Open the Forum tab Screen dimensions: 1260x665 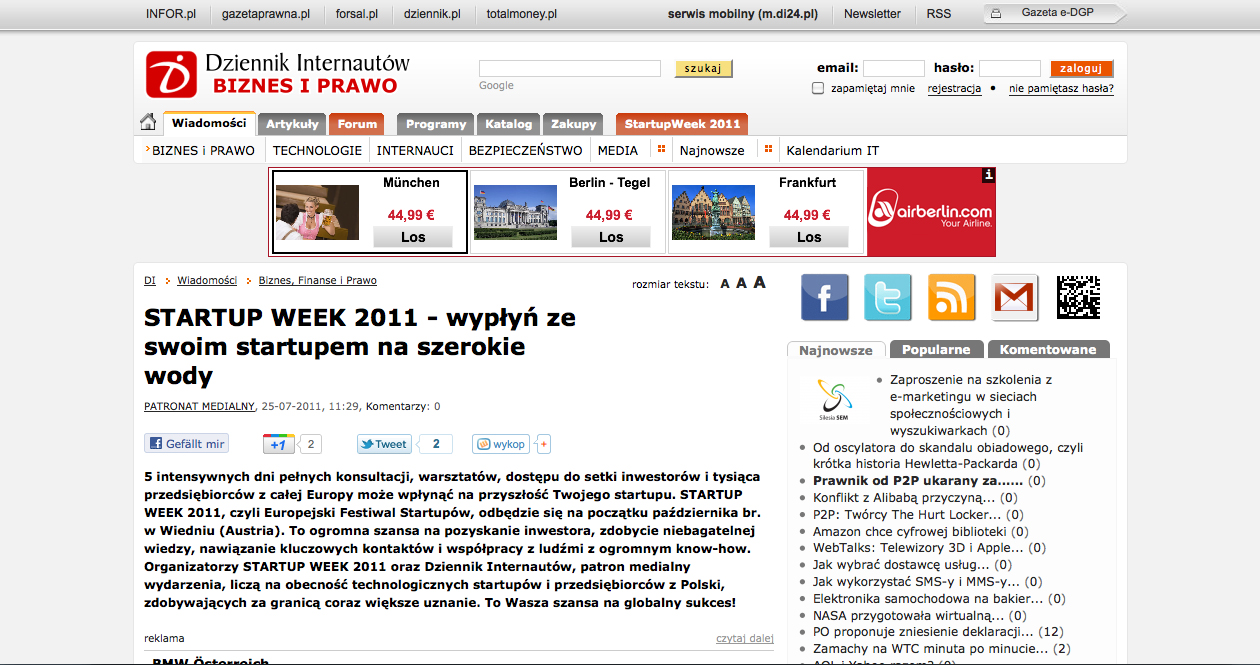(357, 124)
